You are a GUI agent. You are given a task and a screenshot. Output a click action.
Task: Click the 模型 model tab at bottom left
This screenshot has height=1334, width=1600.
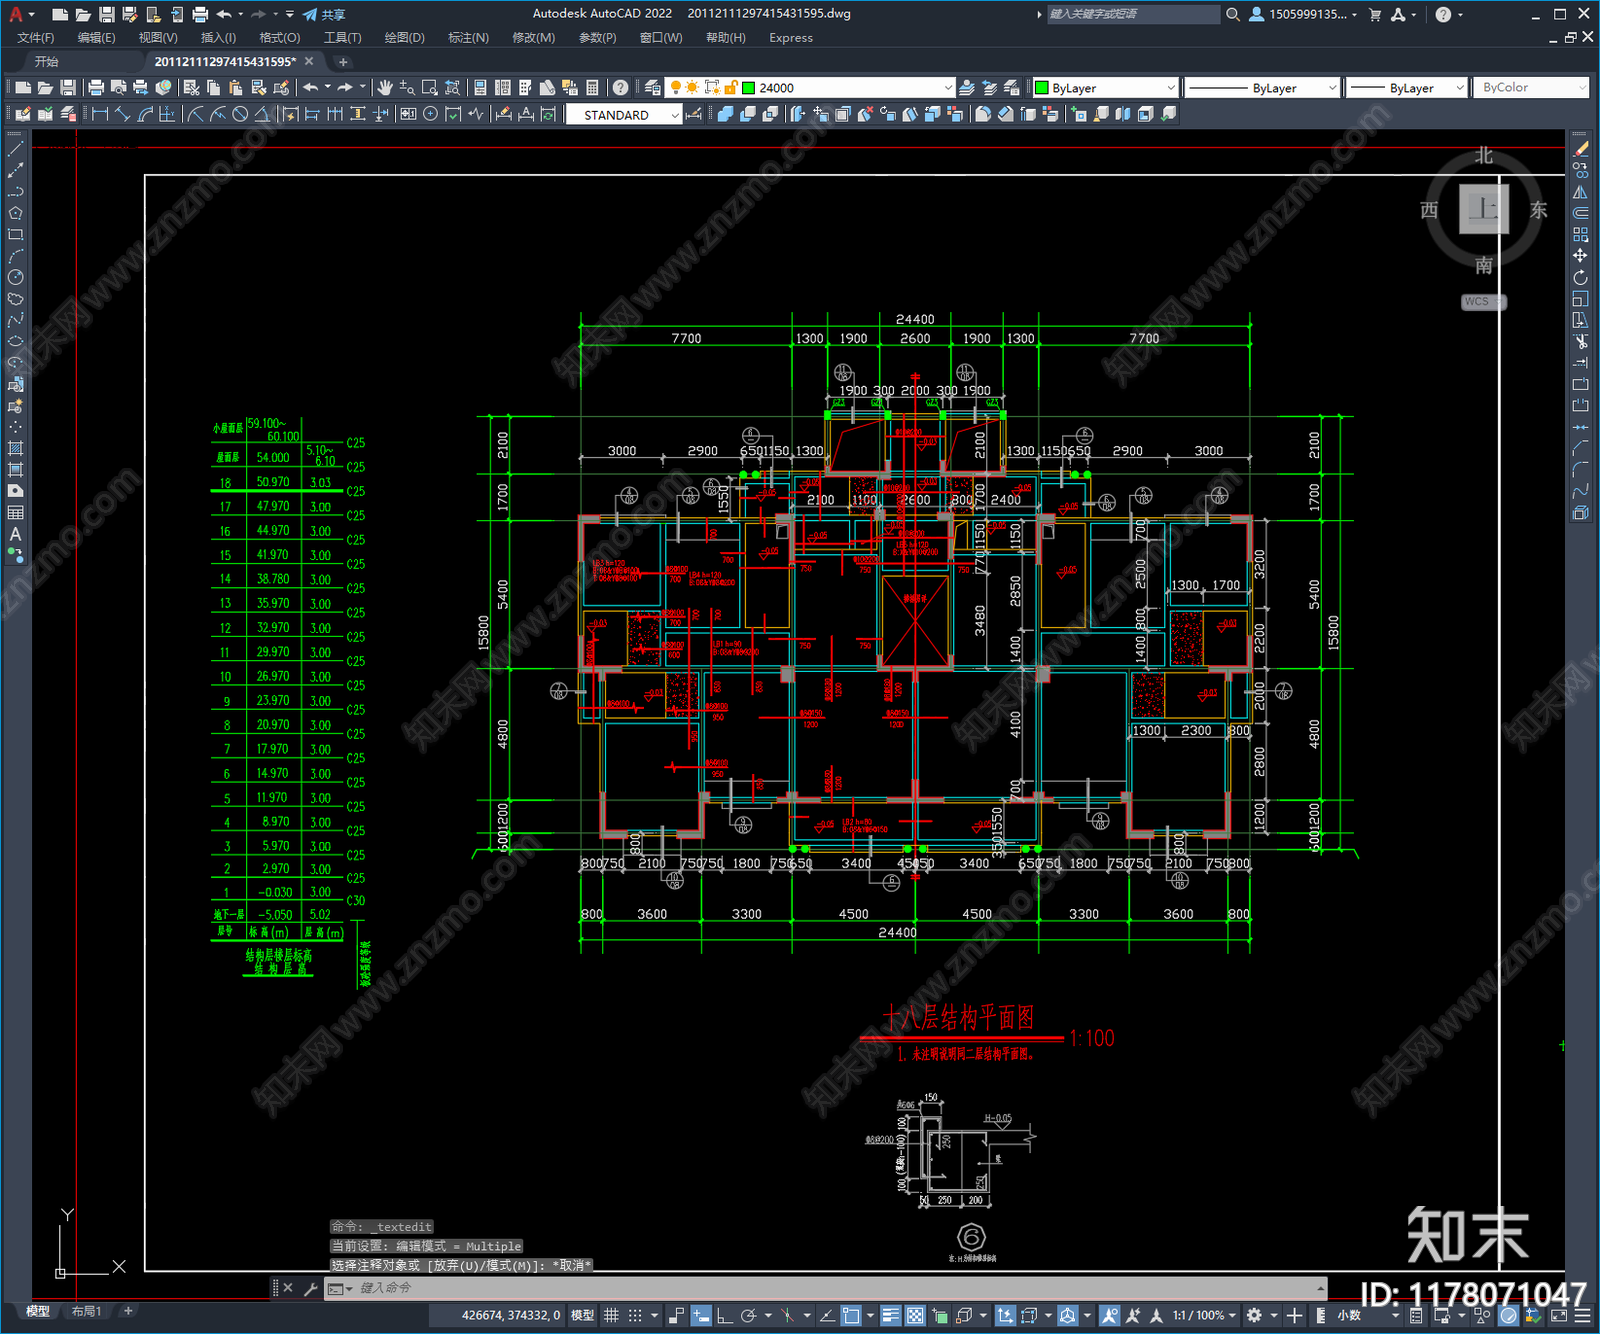point(38,1311)
